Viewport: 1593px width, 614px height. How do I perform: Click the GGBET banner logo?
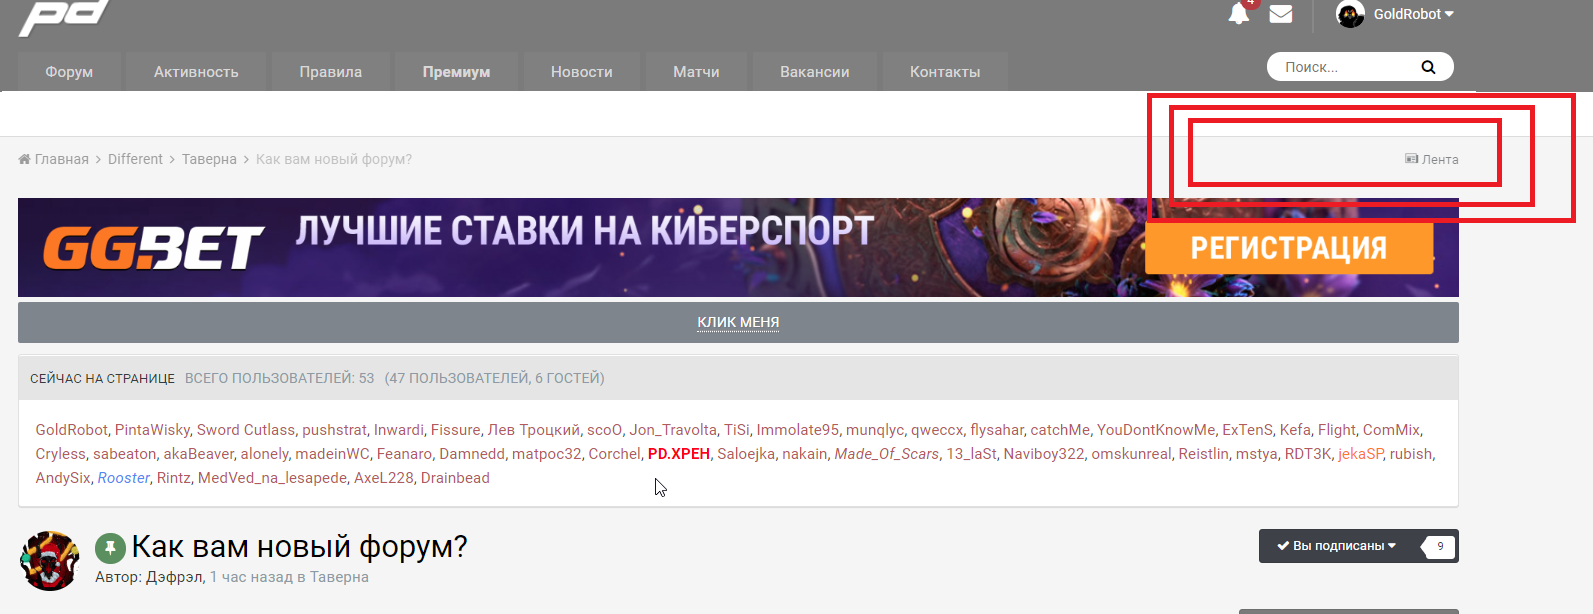153,248
